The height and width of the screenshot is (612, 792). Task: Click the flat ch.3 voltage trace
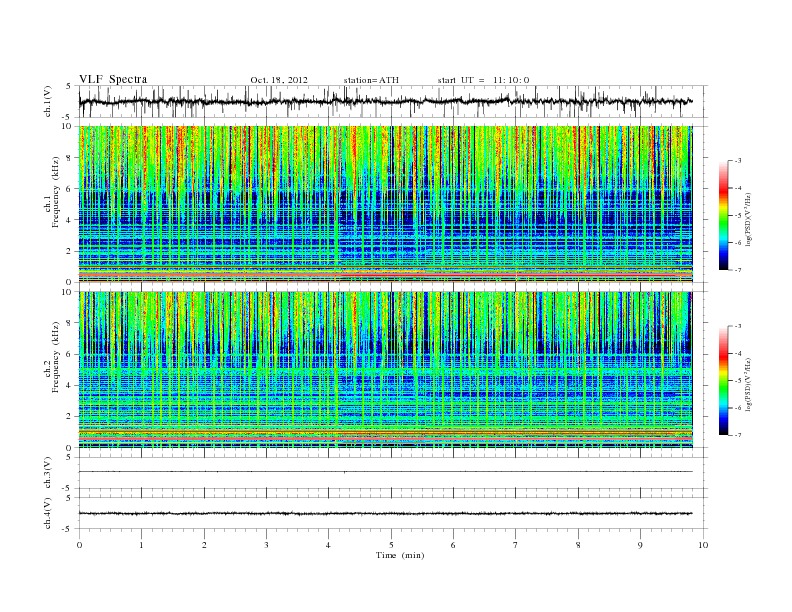[x=385, y=472]
